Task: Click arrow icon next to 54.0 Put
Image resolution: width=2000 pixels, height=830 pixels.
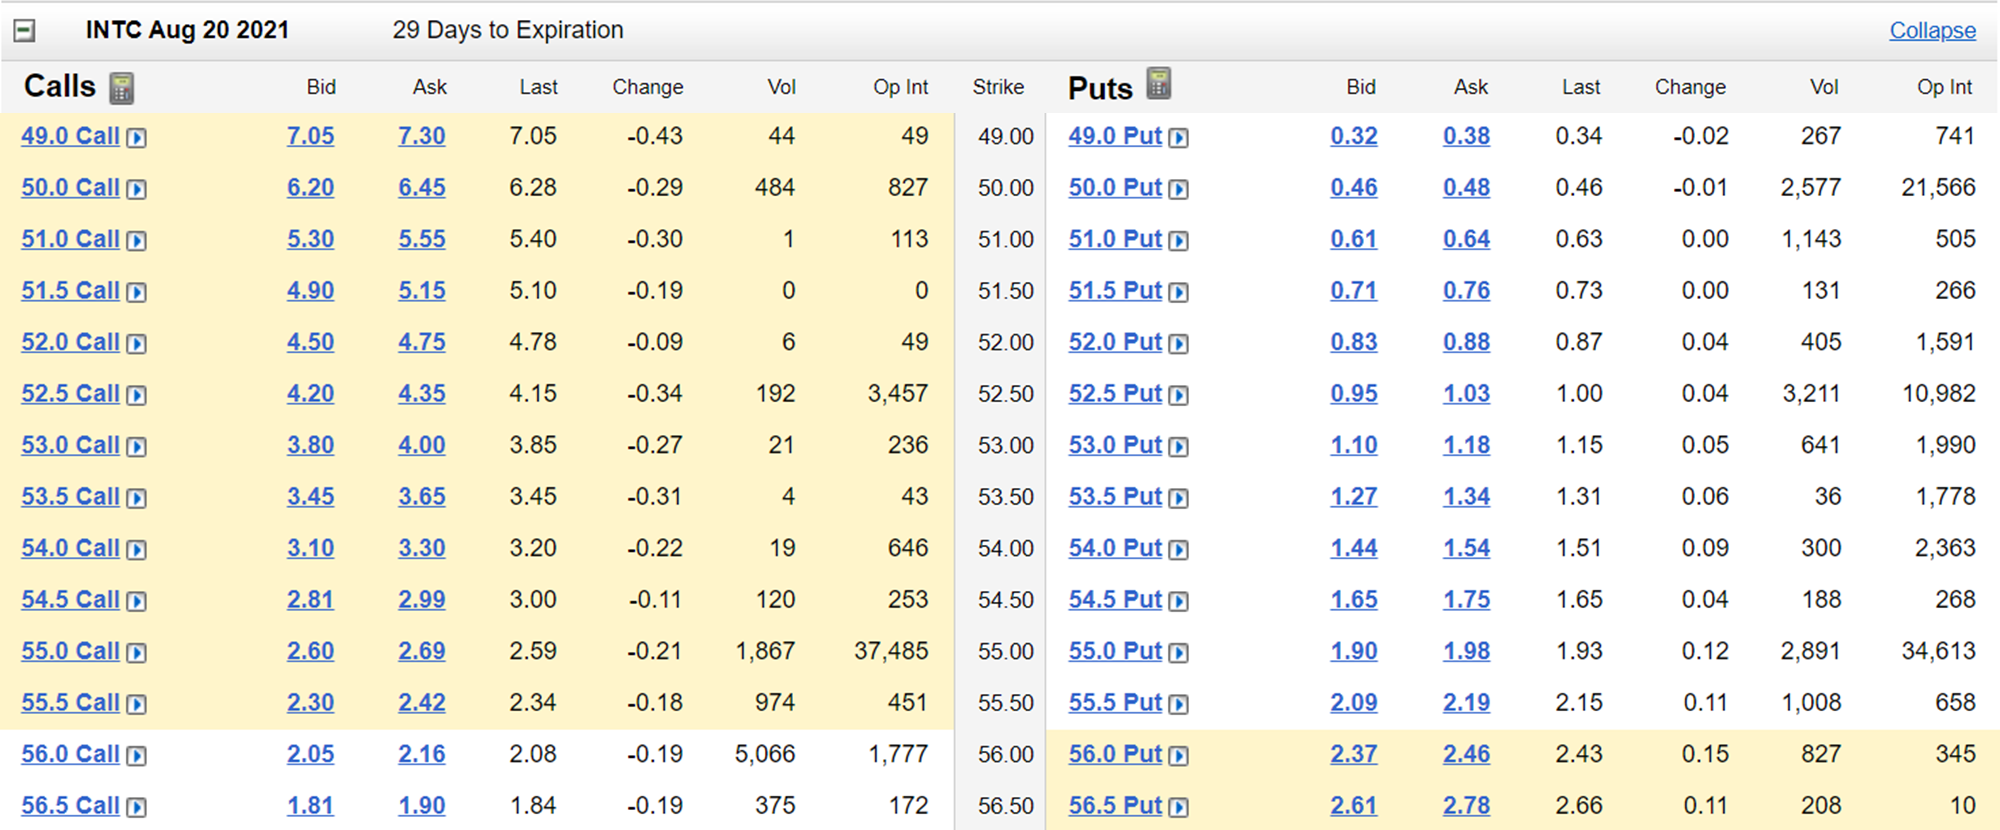Action: click(1179, 550)
